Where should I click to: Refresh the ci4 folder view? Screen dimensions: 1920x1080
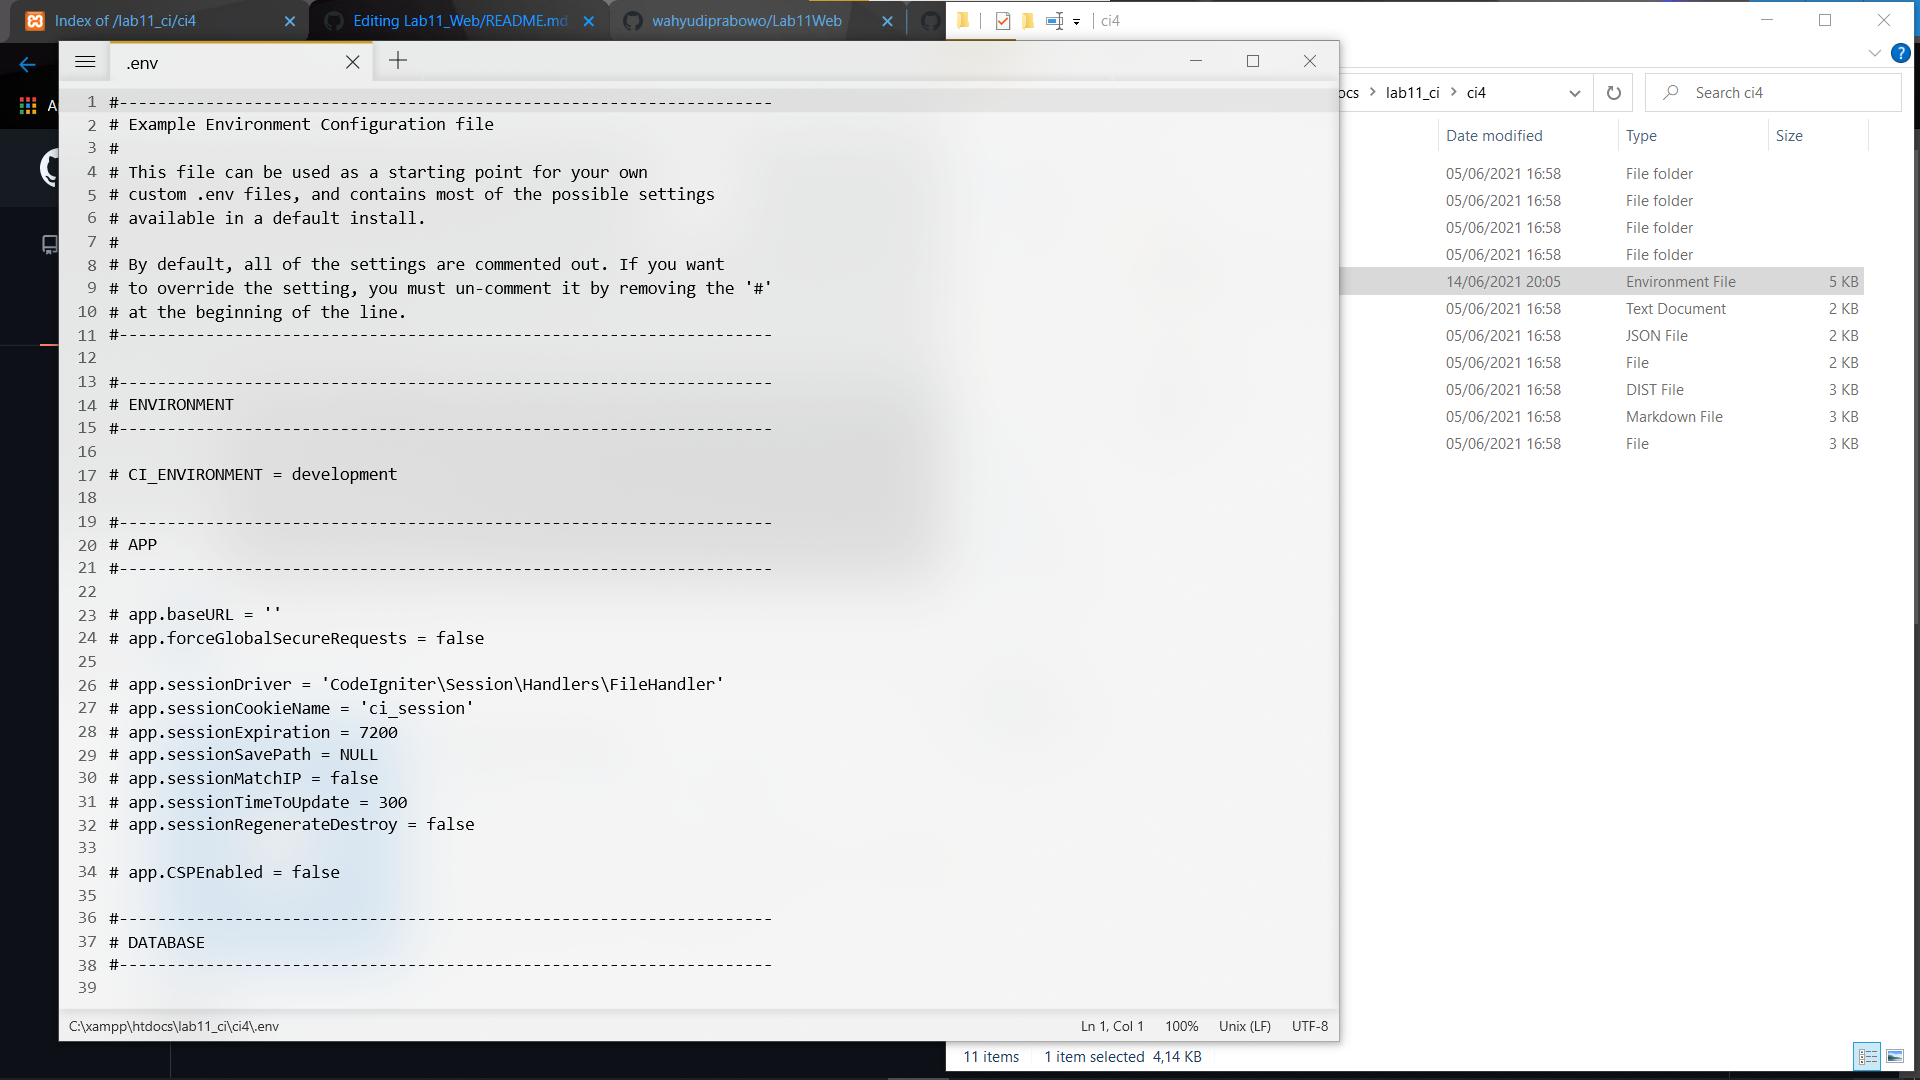point(1613,92)
